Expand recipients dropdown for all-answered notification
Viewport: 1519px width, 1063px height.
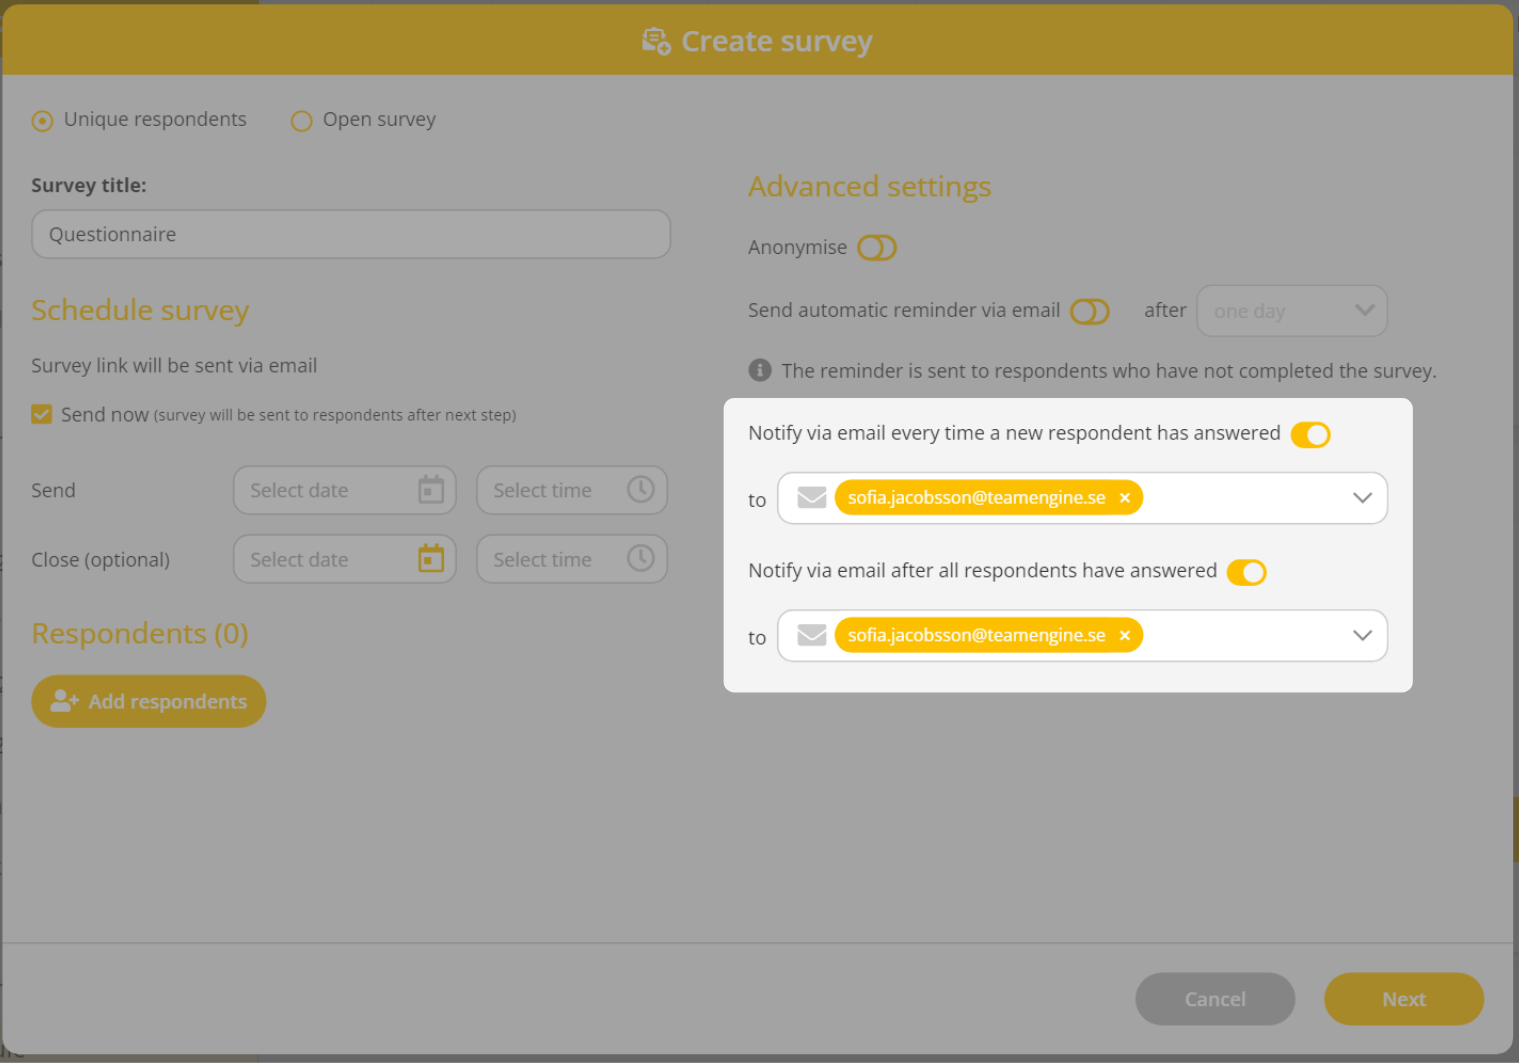(1362, 635)
